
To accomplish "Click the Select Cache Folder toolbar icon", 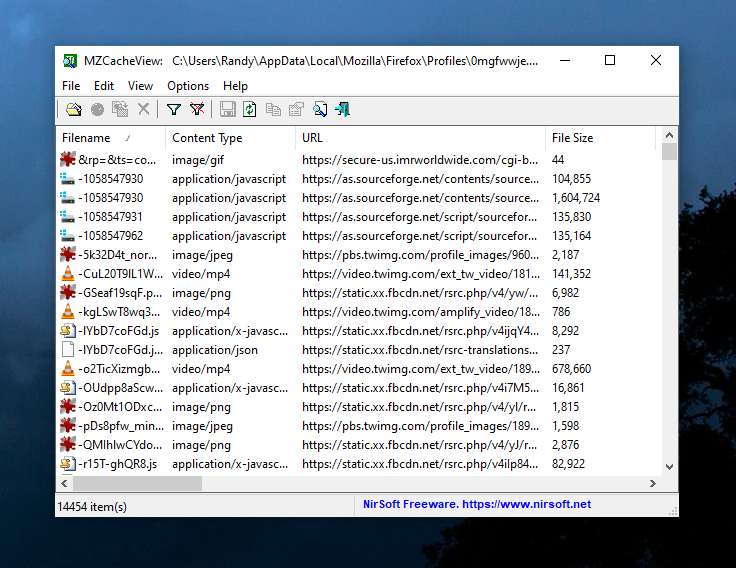I will [74, 110].
